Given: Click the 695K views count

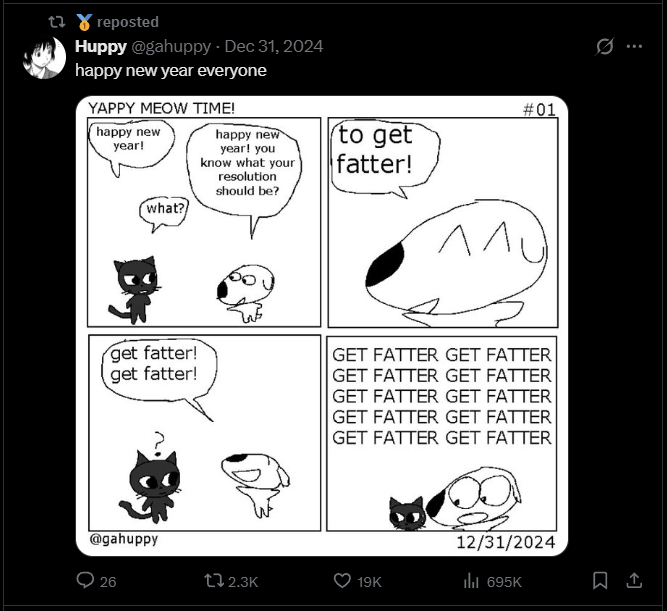Looking at the screenshot, I should click(x=504, y=582).
